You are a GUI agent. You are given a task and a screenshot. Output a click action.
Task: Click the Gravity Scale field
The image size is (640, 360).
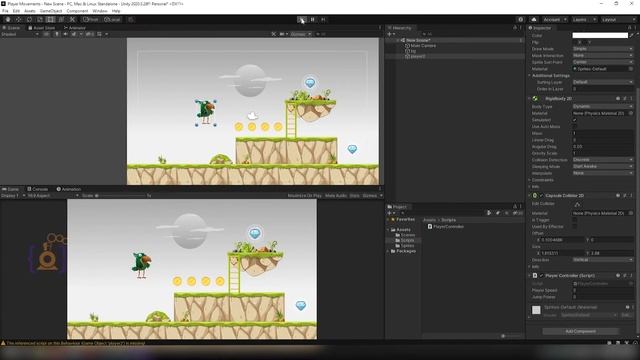603,153
